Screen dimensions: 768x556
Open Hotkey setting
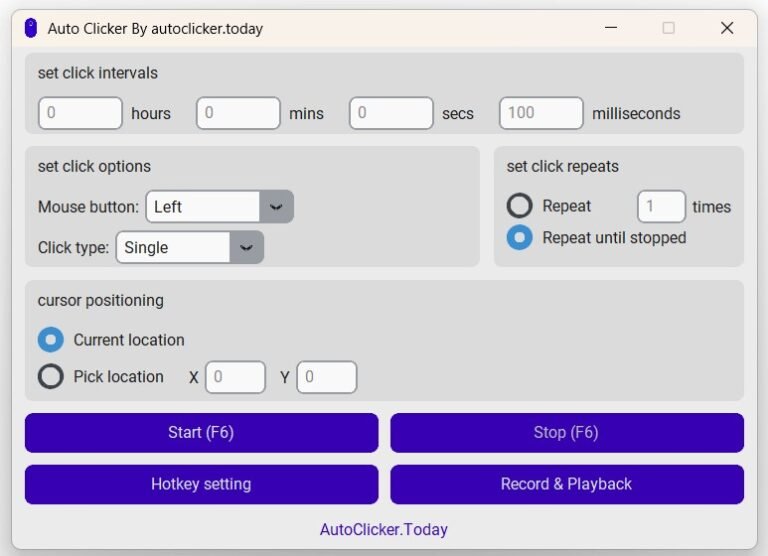(x=201, y=484)
